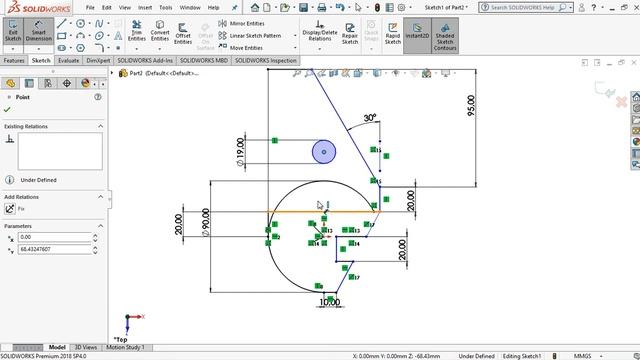Select the Spline sketch tool
The height and width of the screenshot is (360, 640).
[99, 24]
